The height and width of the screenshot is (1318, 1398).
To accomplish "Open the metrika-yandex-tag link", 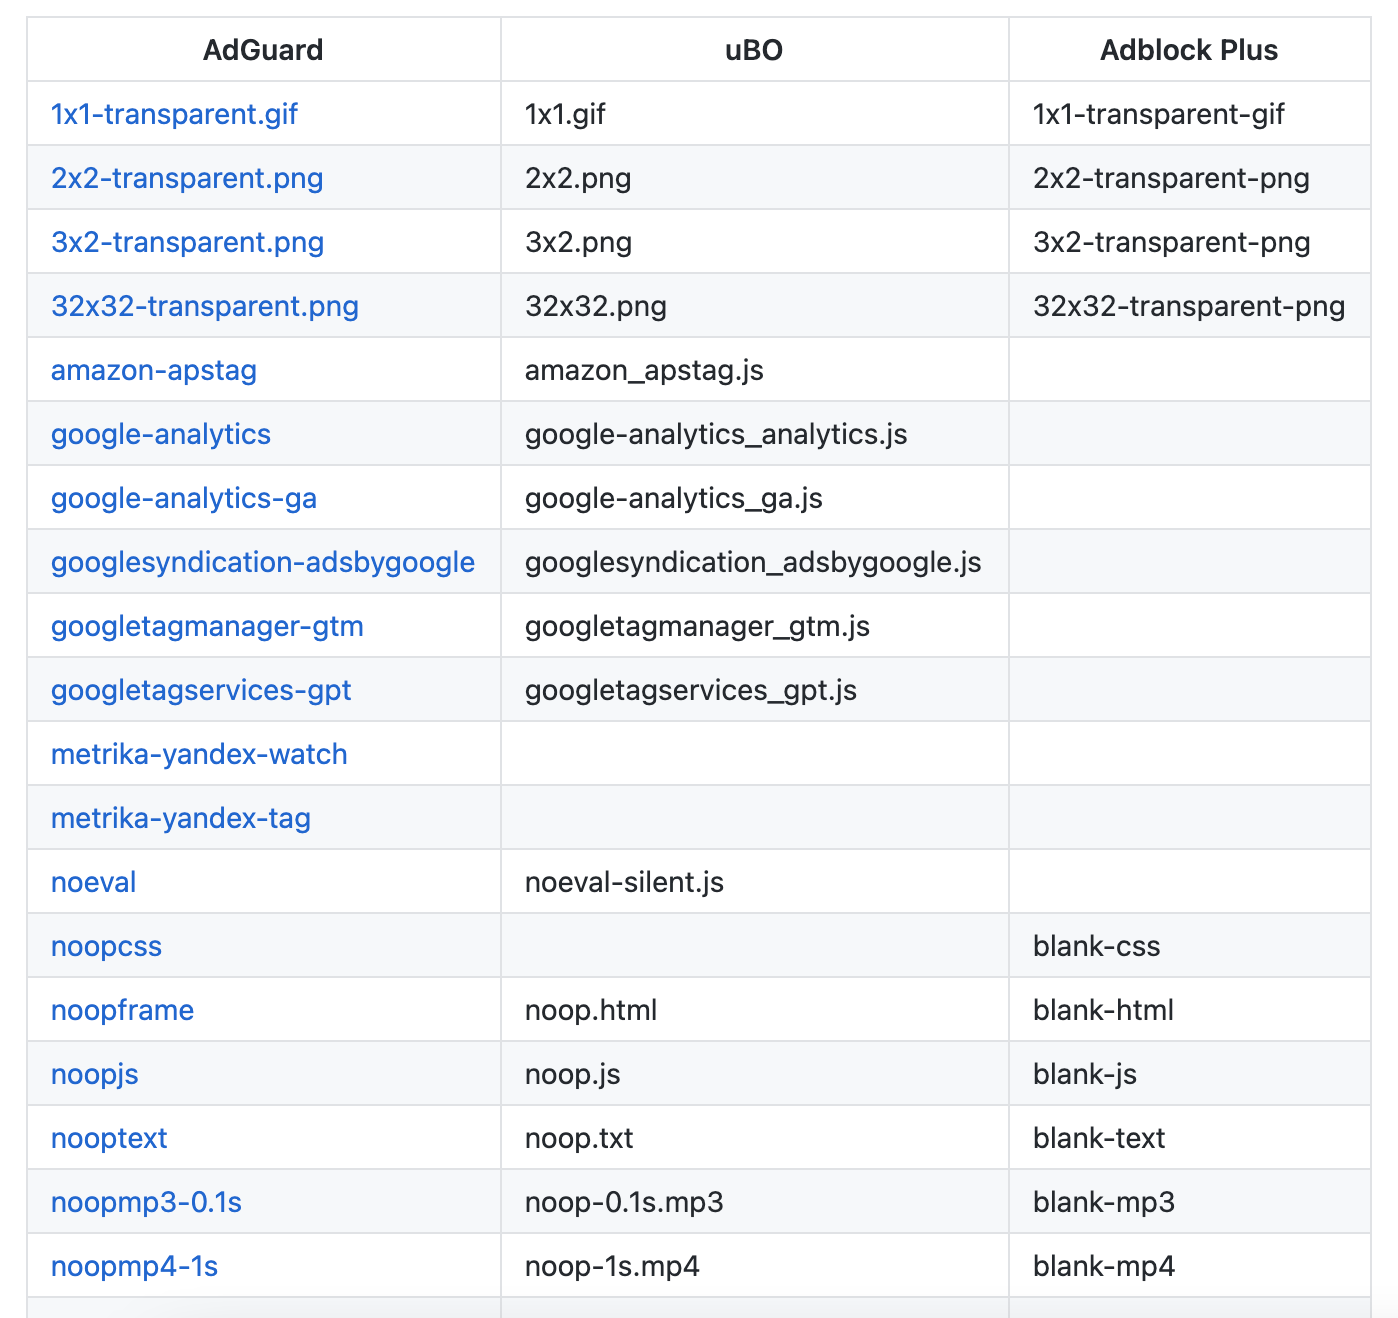I will pos(181,818).
